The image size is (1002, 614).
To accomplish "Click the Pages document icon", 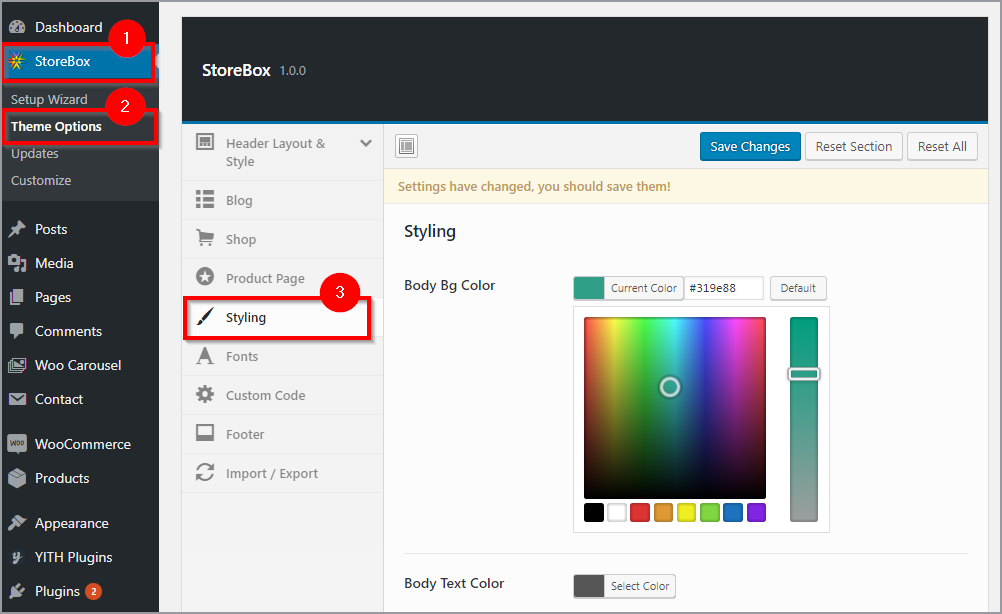I will click(17, 297).
